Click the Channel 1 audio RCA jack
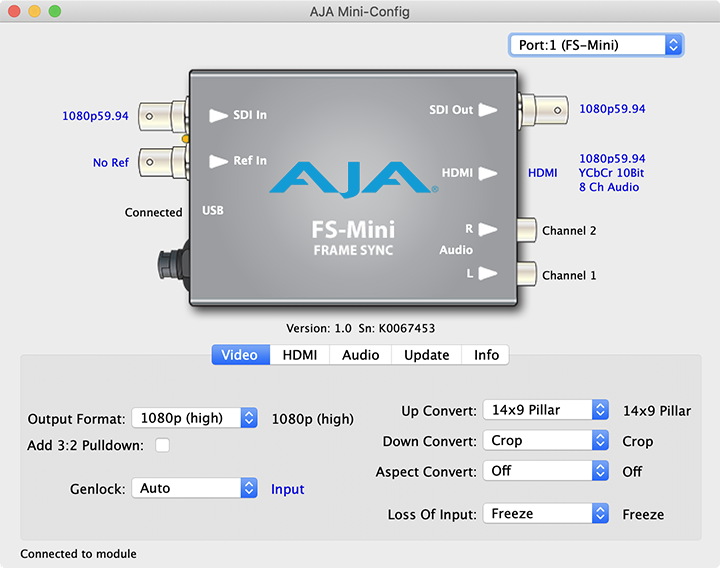 (526, 275)
